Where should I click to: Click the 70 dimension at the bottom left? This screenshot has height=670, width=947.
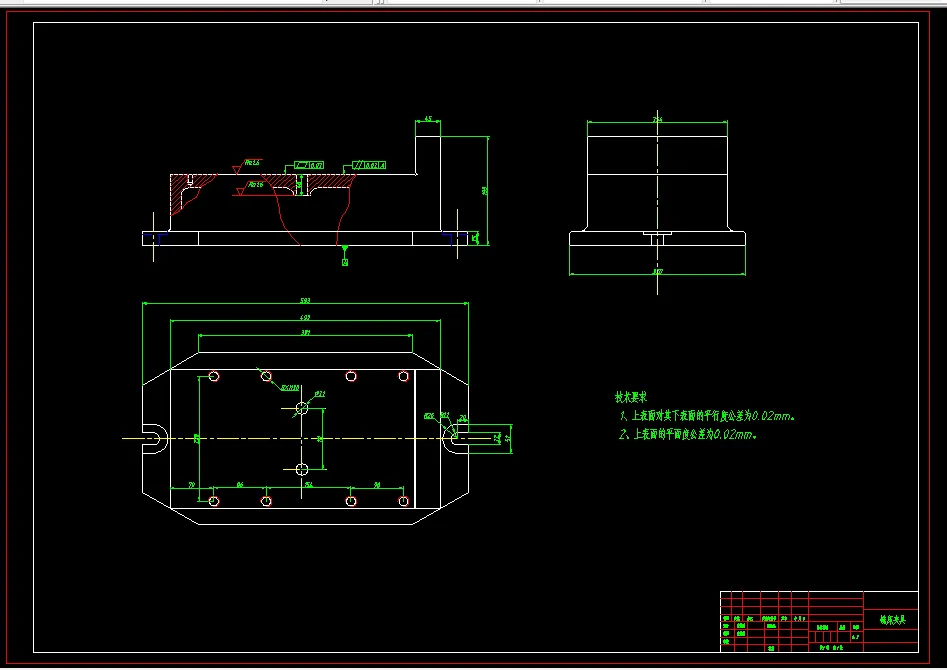click(x=191, y=485)
